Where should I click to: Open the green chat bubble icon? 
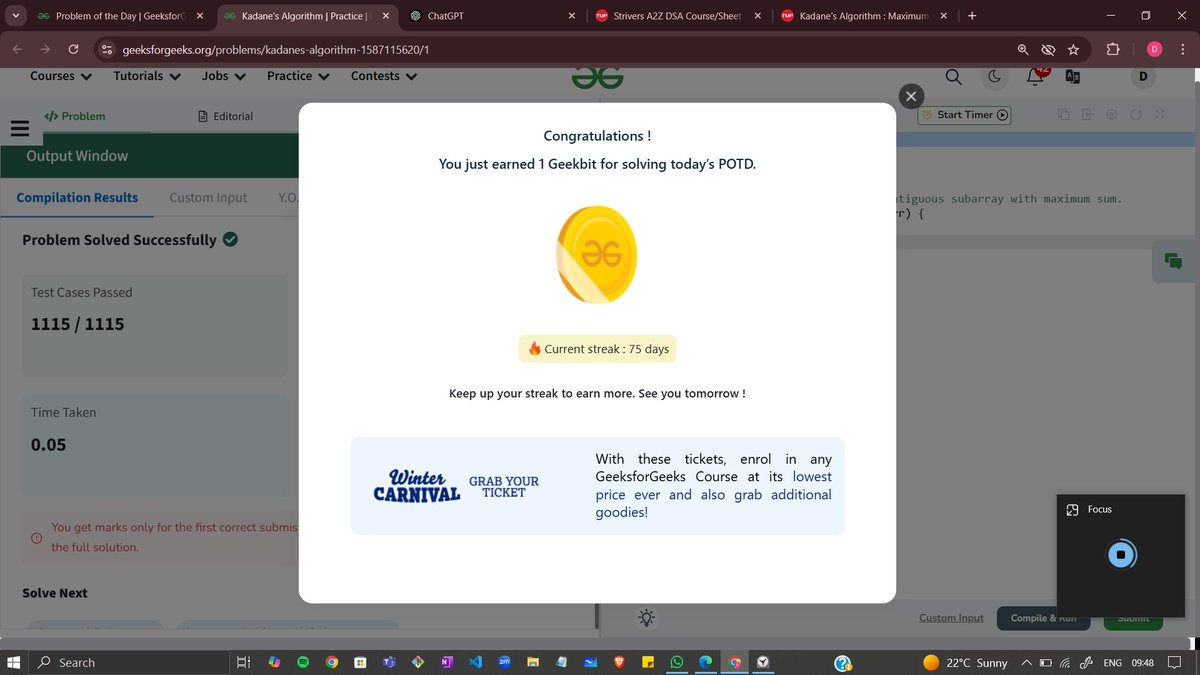(1174, 261)
